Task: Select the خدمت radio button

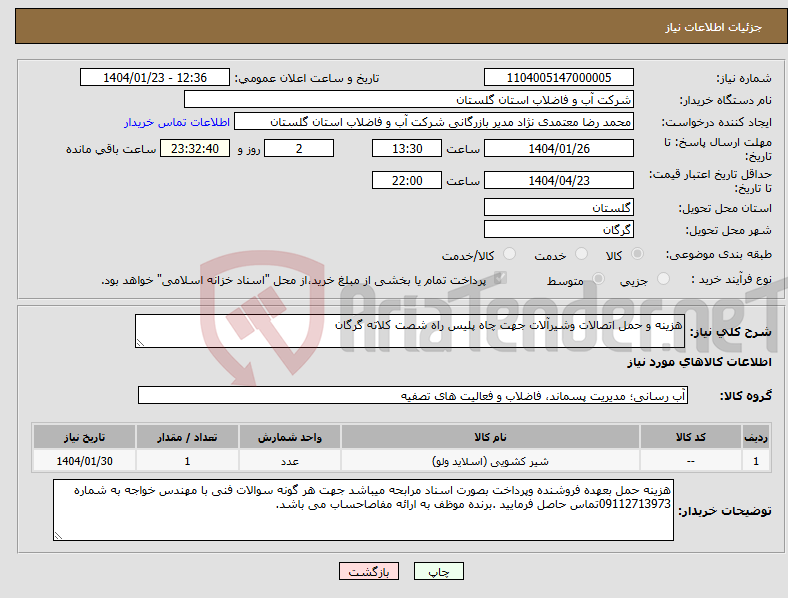Action: click(x=581, y=254)
